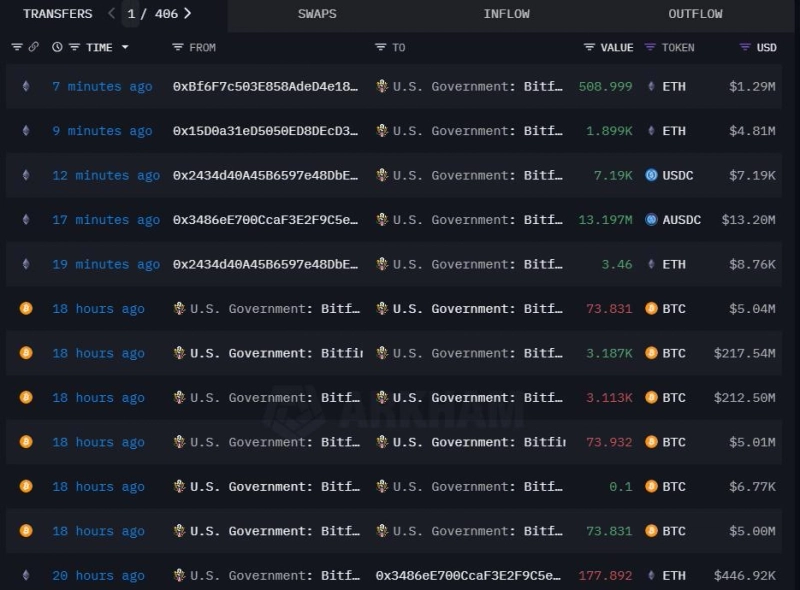Open the OUTFLOW tab
This screenshot has width=800, height=590.
tap(695, 14)
